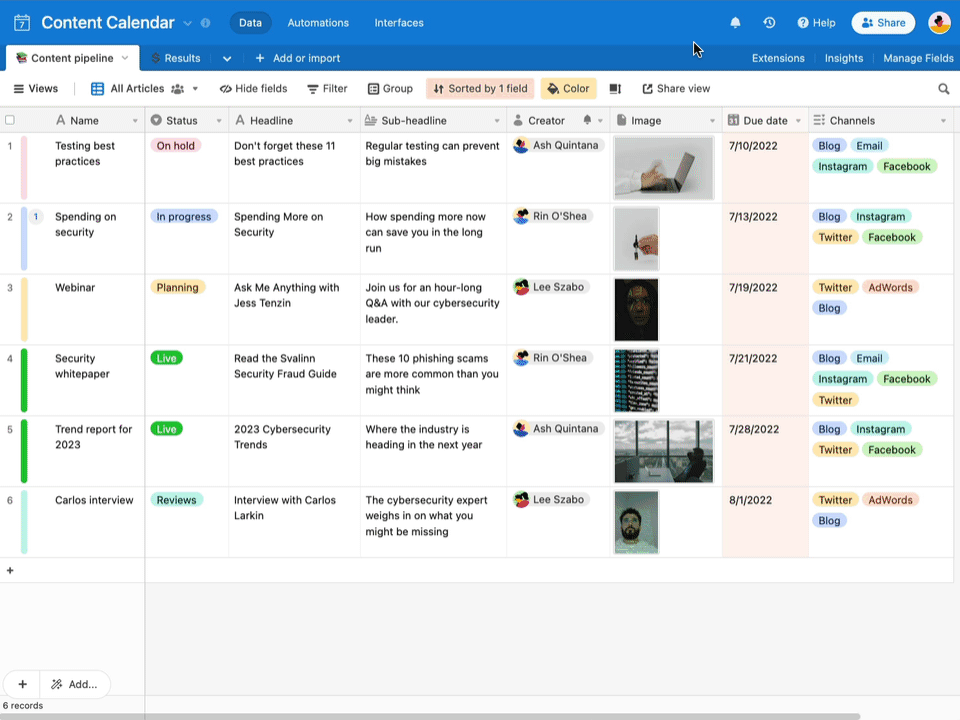Open the Color options button
The width and height of the screenshot is (960, 720).
click(568, 89)
